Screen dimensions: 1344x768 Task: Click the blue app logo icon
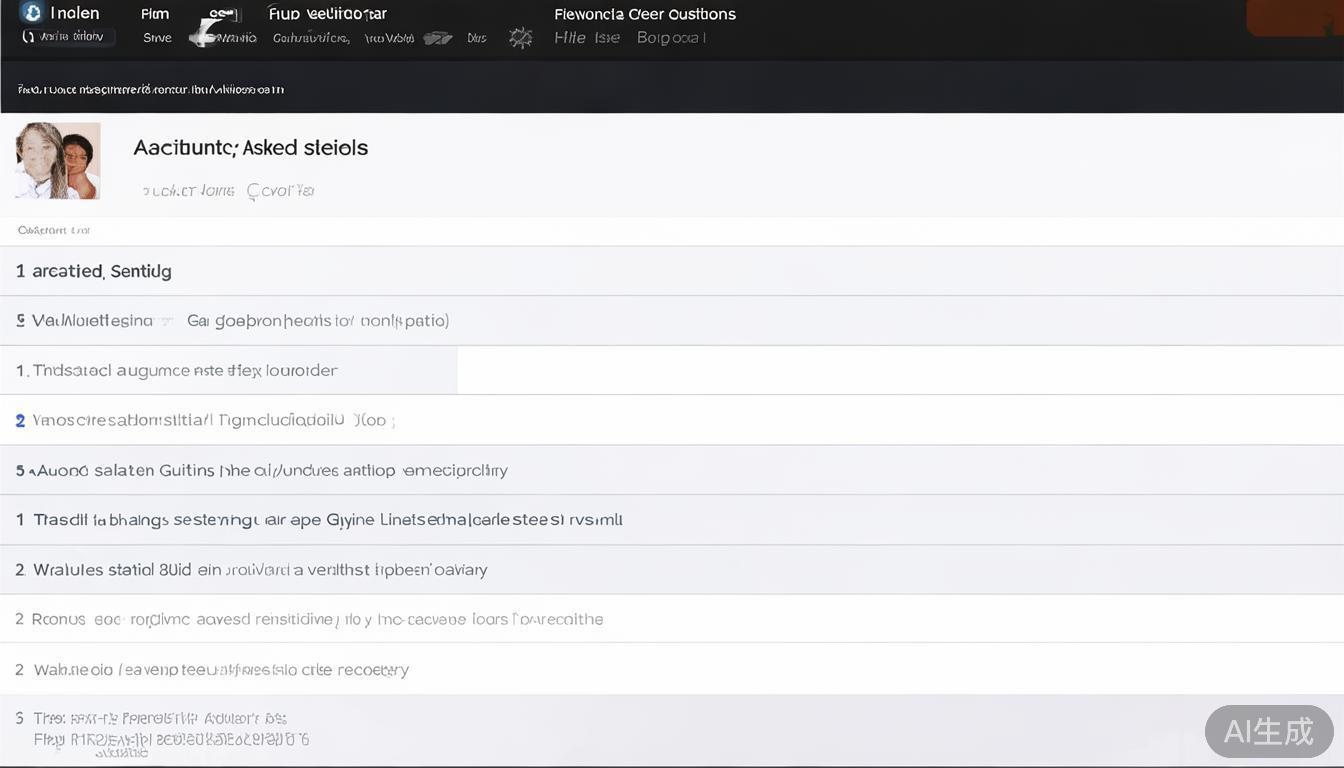(32, 13)
